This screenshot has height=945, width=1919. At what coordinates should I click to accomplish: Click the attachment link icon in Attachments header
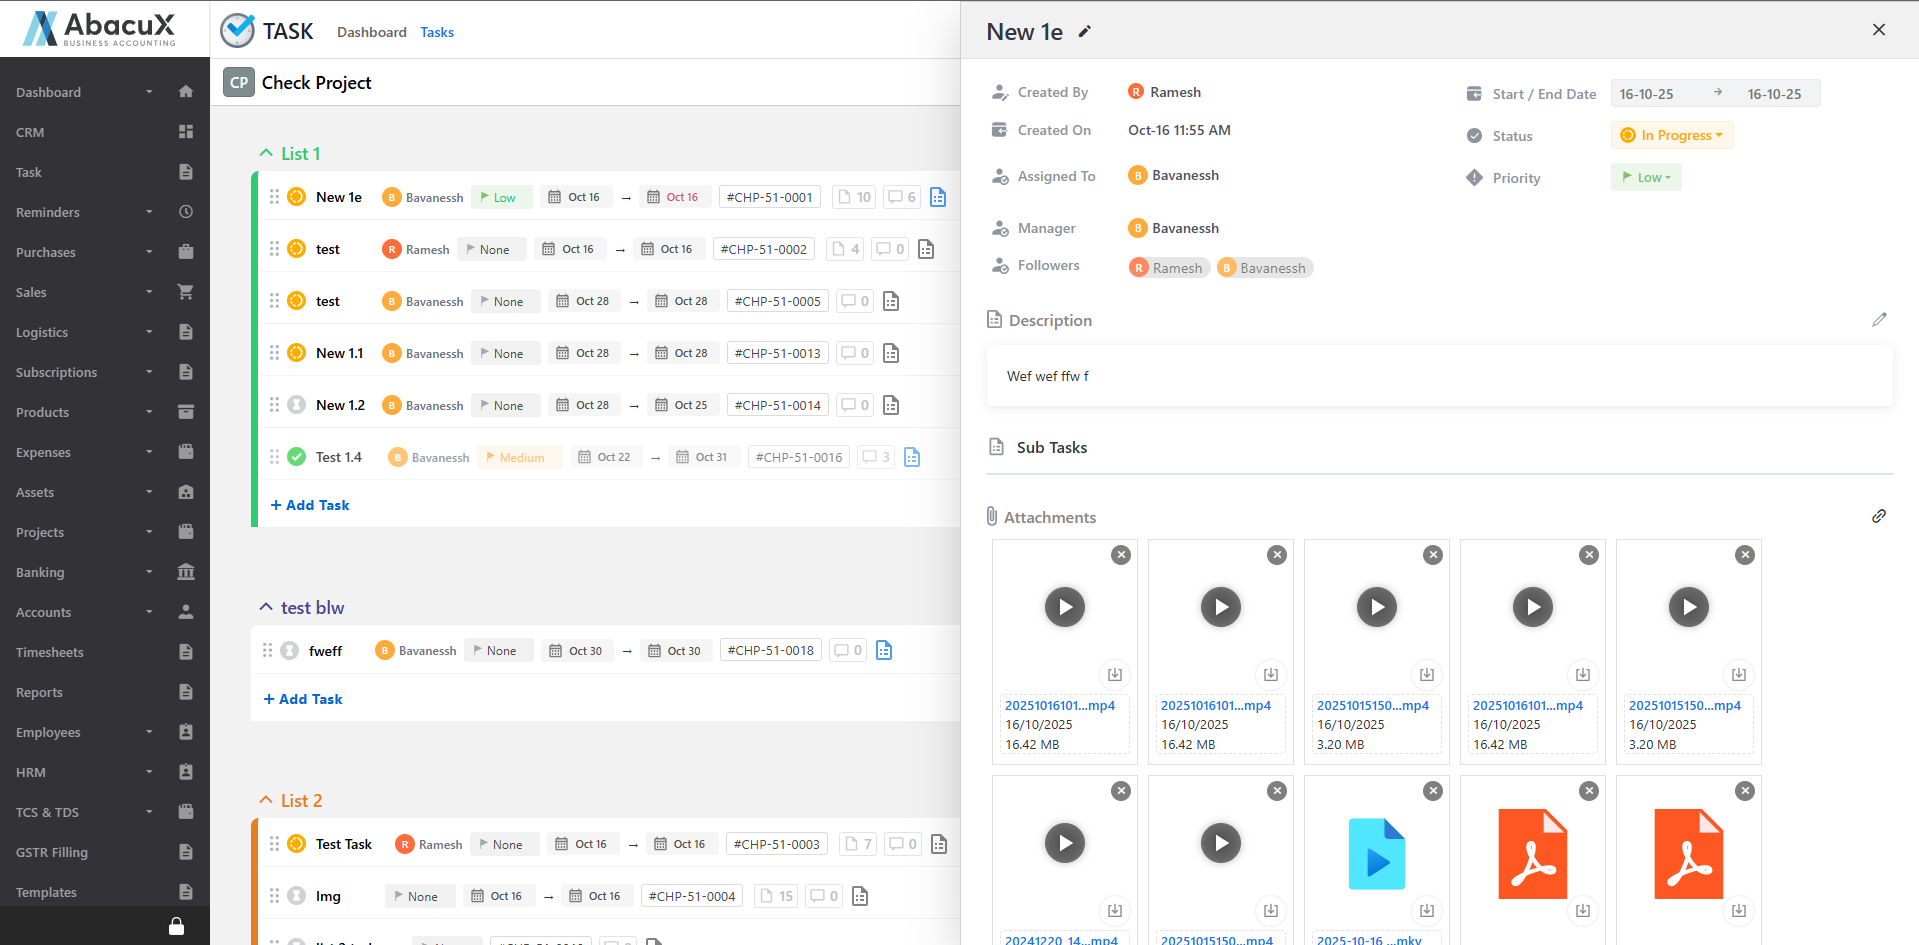tap(1879, 517)
